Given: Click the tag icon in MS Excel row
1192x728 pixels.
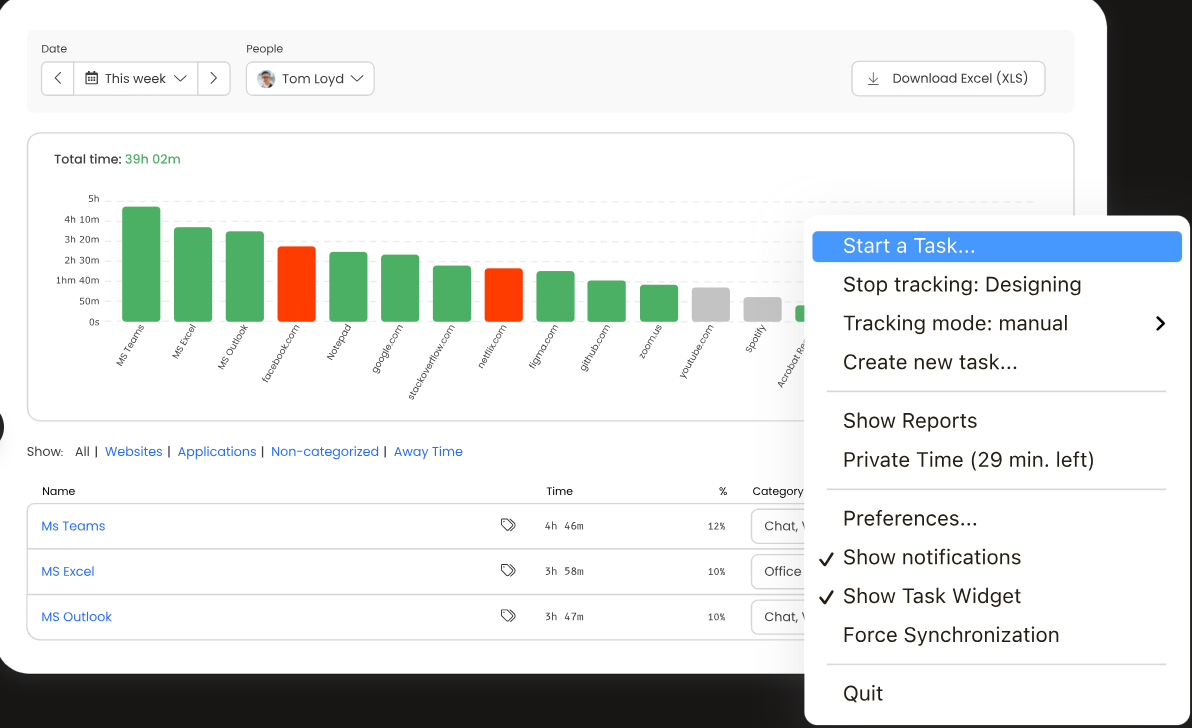Looking at the screenshot, I should pyautogui.click(x=508, y=571).
